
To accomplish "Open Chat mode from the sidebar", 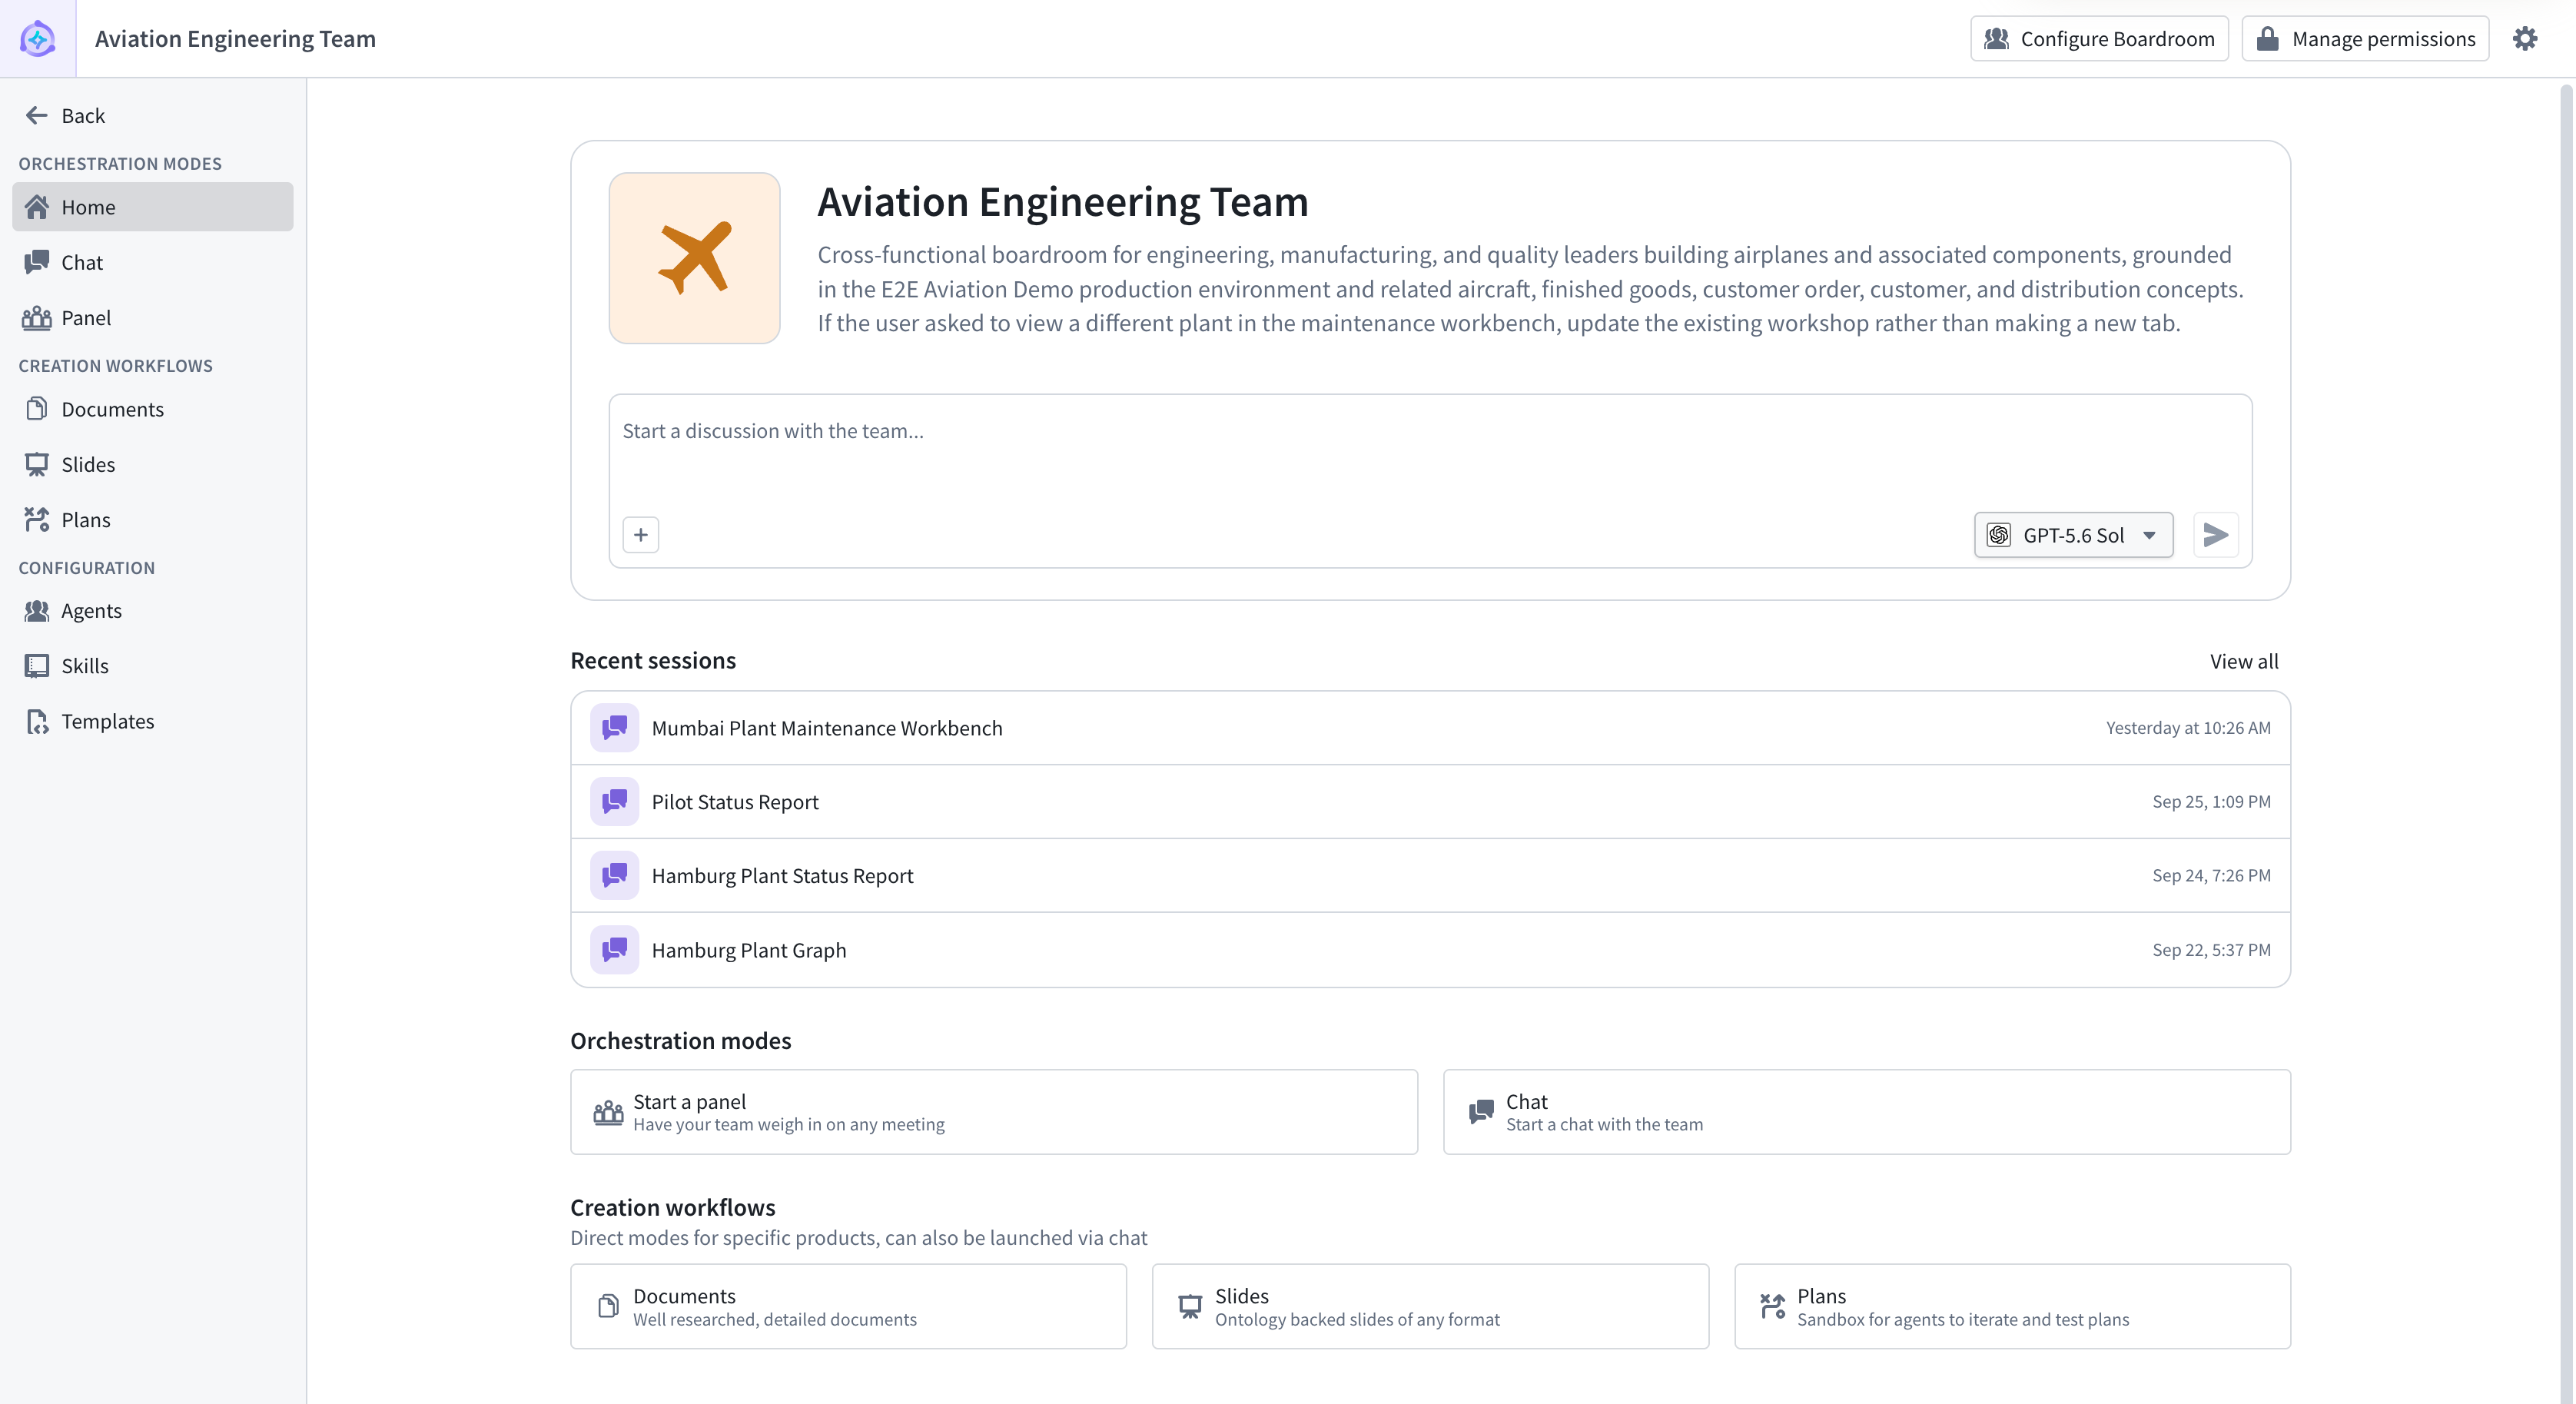I will (x=153, y=262).
